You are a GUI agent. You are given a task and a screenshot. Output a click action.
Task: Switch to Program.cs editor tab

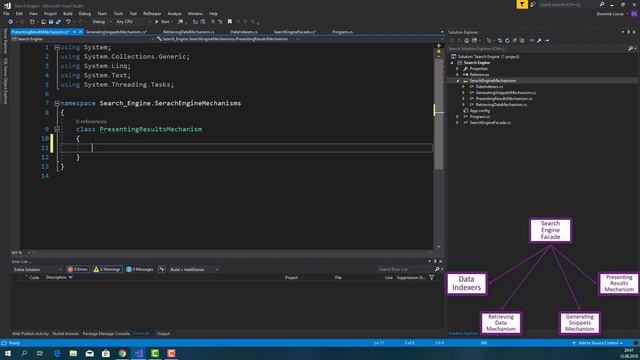(342, 32)
